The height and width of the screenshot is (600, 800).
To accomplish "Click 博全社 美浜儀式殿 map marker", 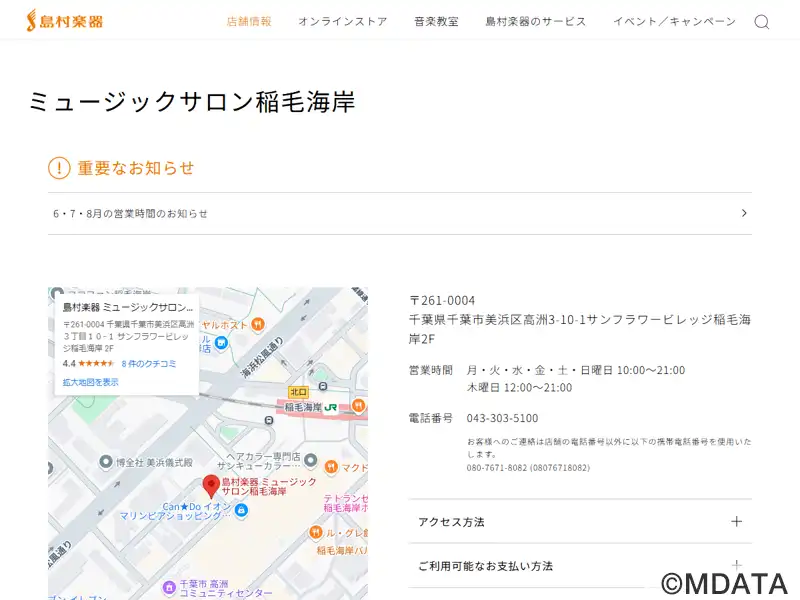I will coord(106,462).
